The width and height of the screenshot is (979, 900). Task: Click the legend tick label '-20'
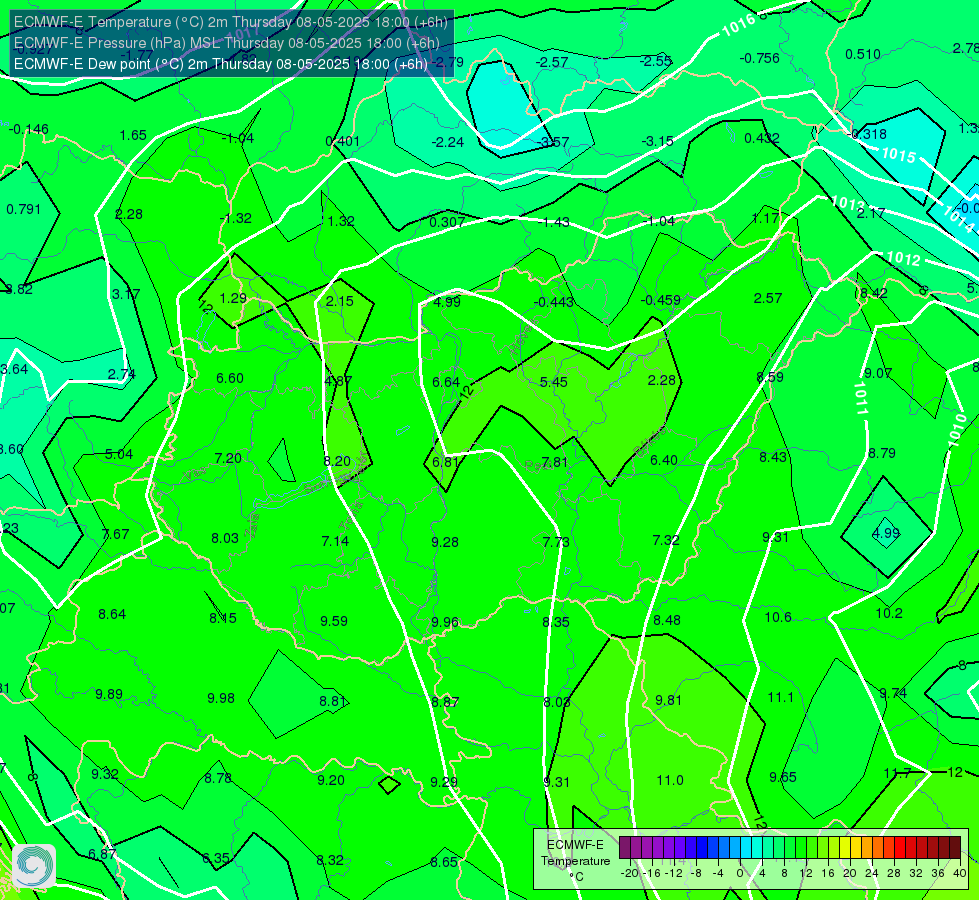pos(629,873)
